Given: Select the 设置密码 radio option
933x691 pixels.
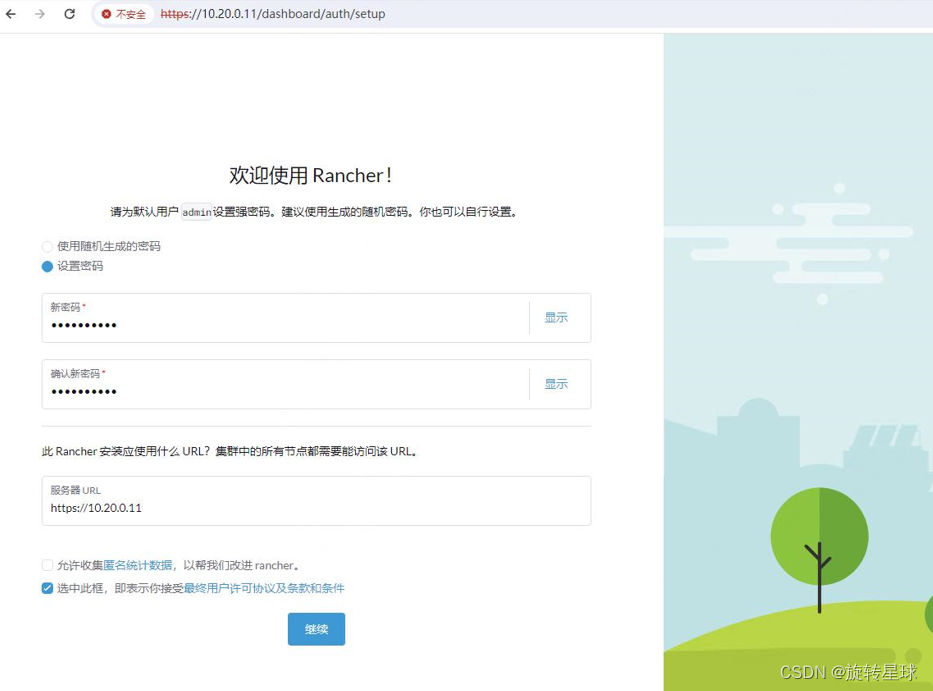Looking at the screenshot, I should [x=47, y=266].
